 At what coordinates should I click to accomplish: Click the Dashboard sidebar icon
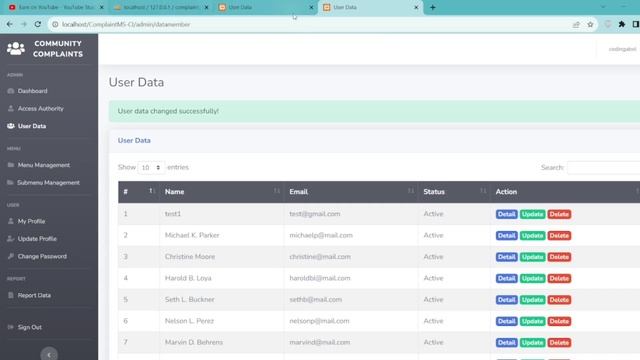[11, 91]
